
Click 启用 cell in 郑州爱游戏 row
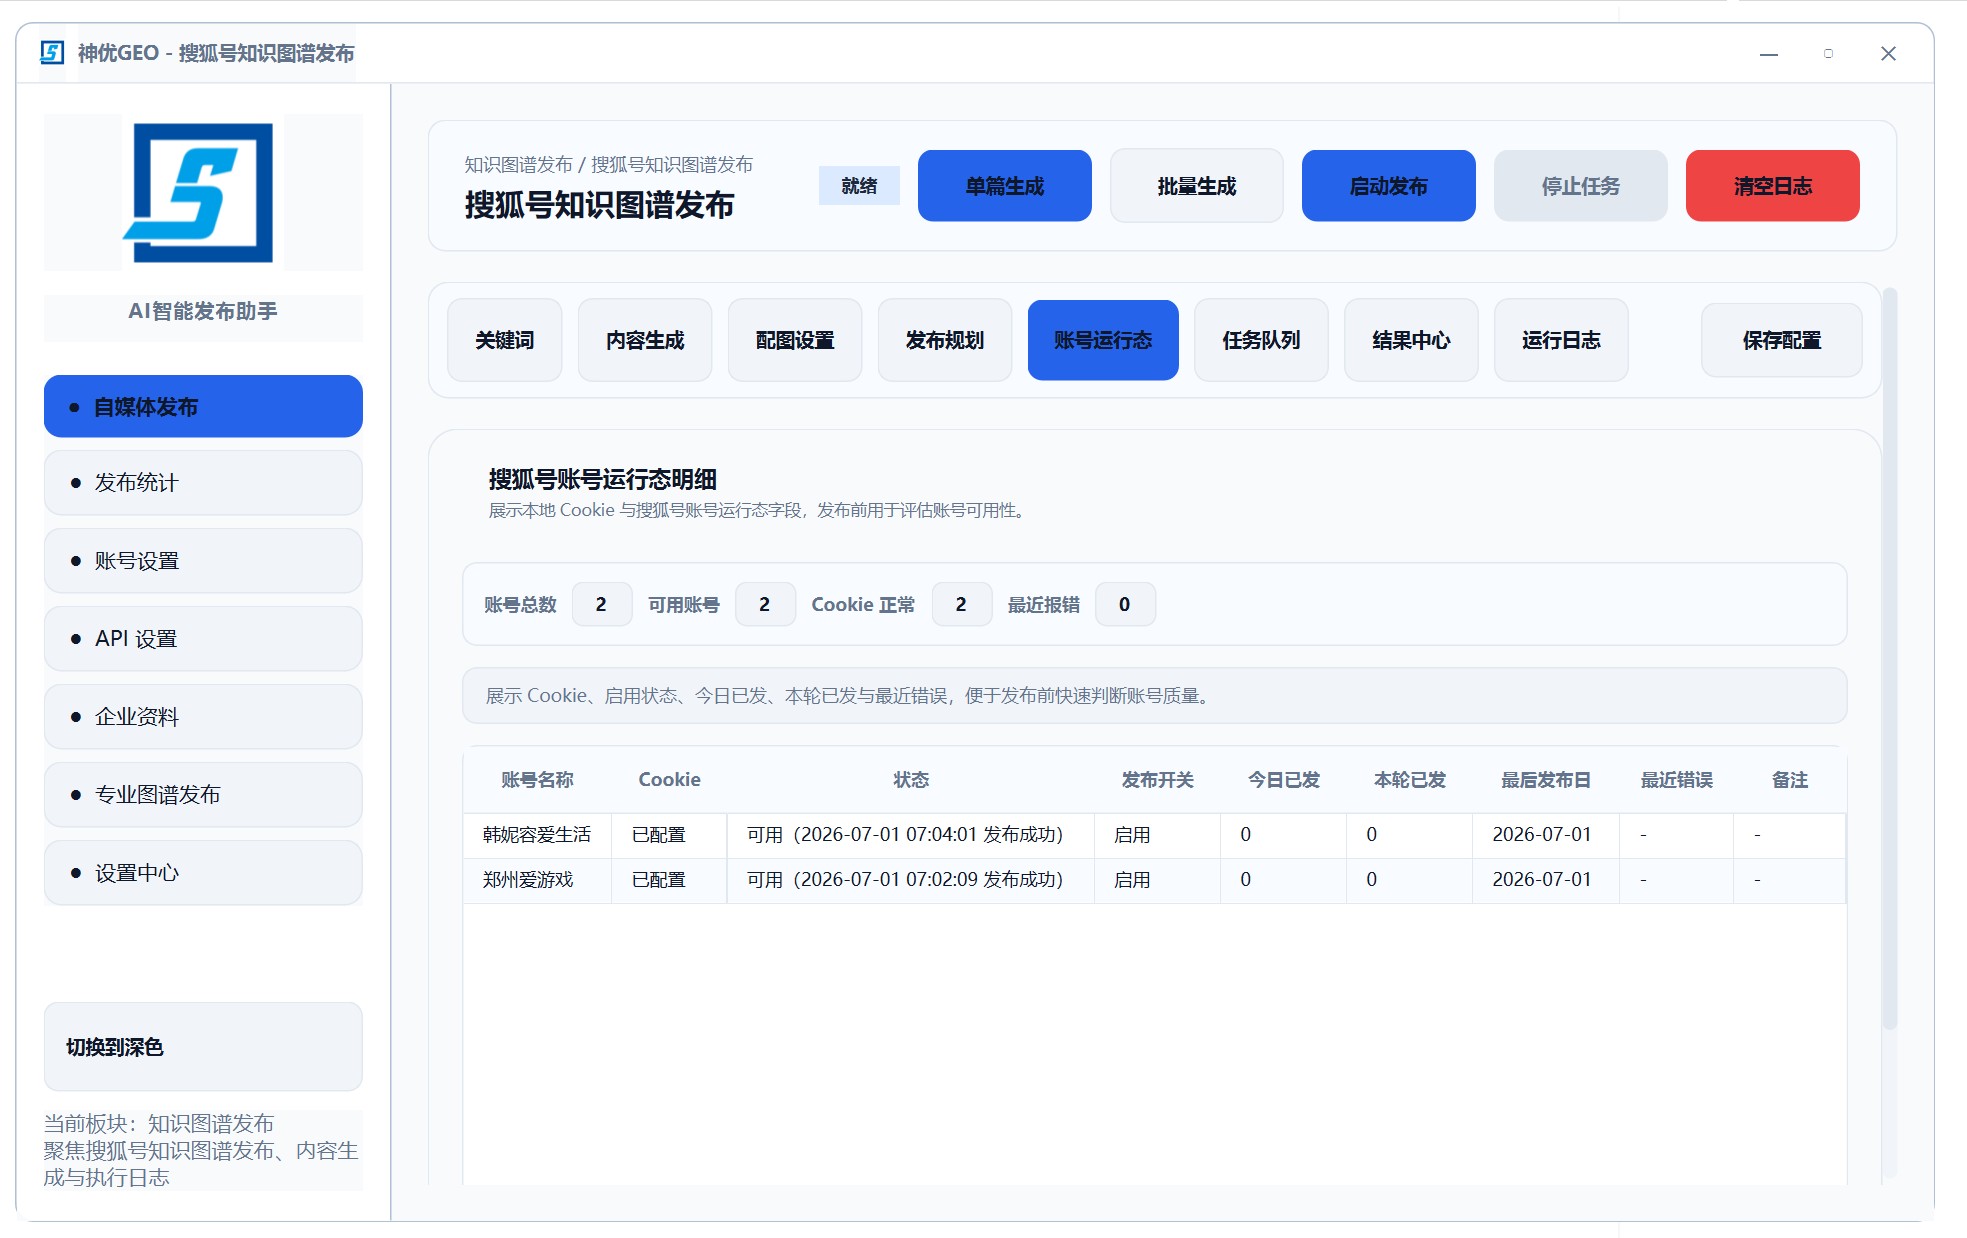1157,880
